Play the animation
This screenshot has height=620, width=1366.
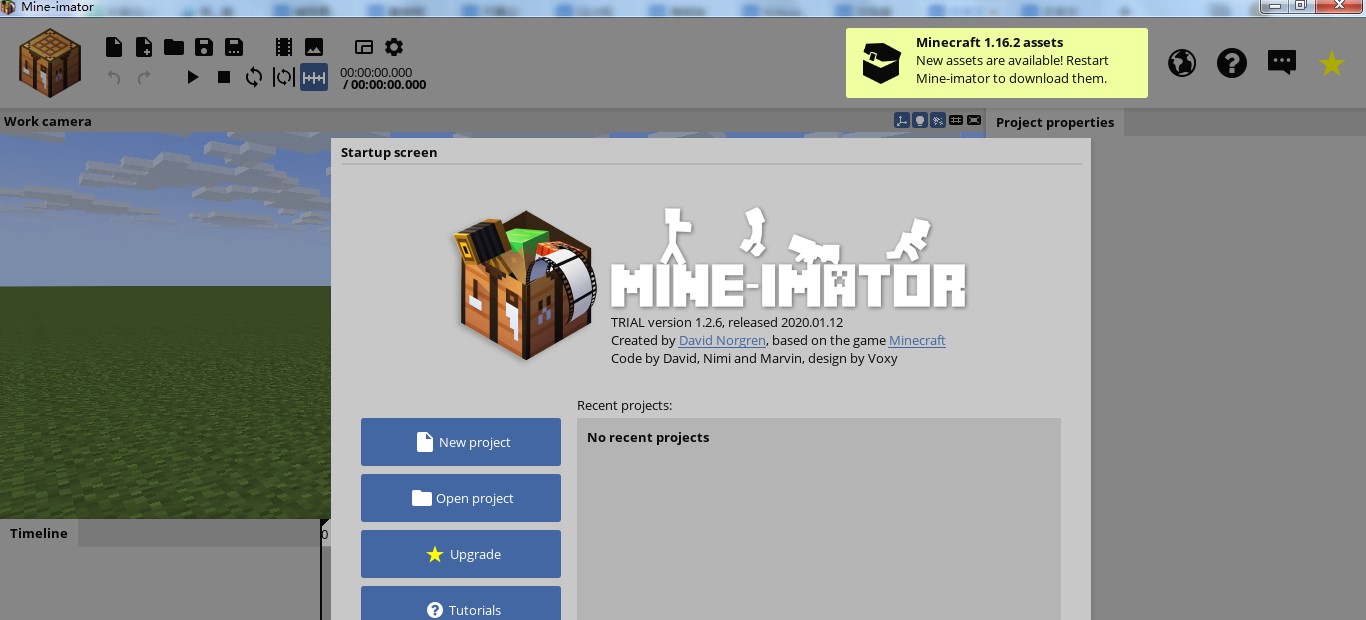(193, 77)
